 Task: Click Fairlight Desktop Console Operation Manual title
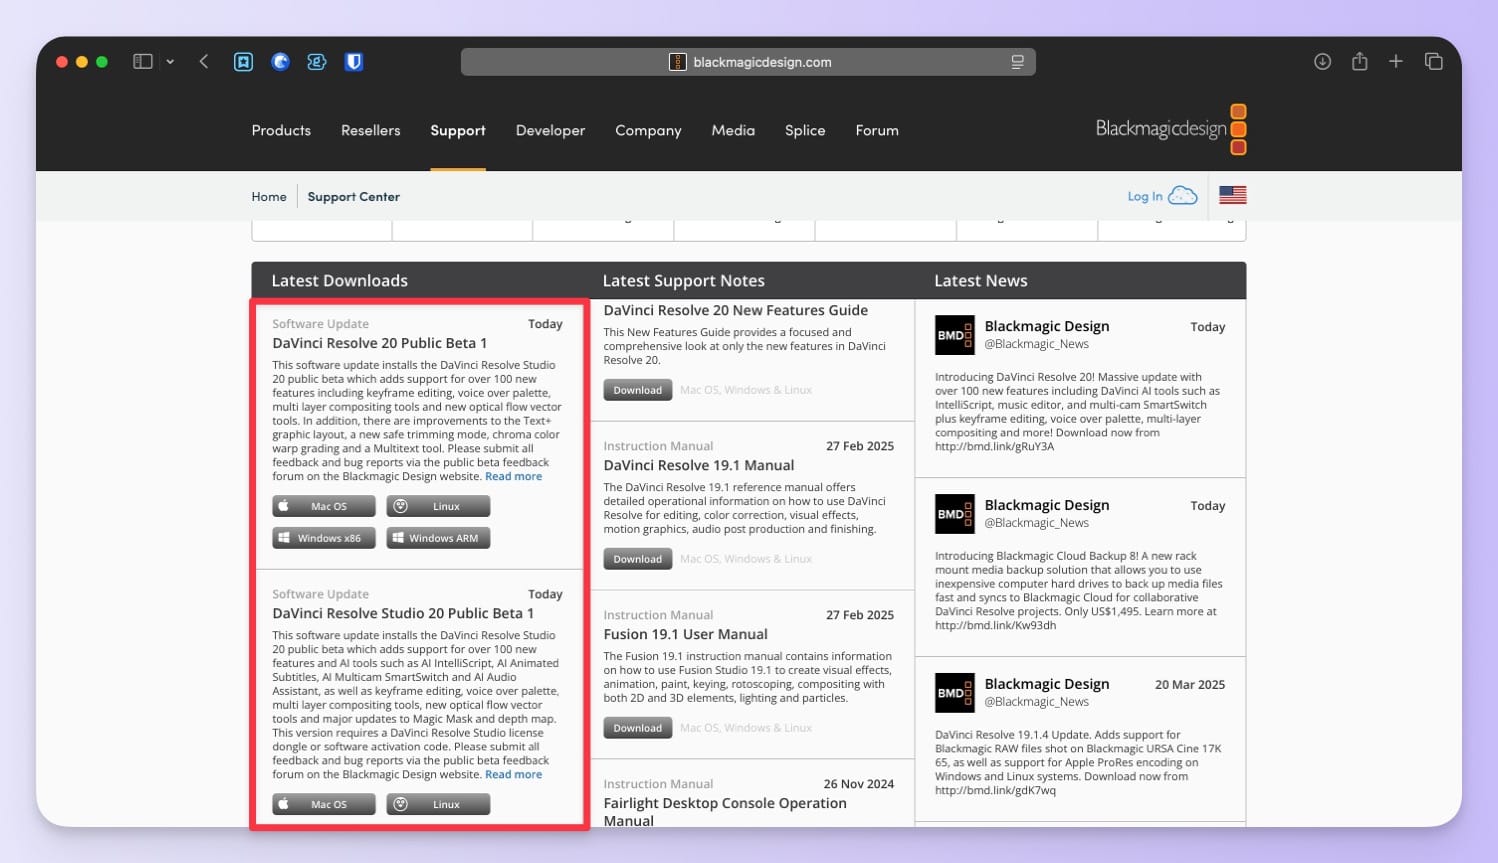[x=725, y=812]
